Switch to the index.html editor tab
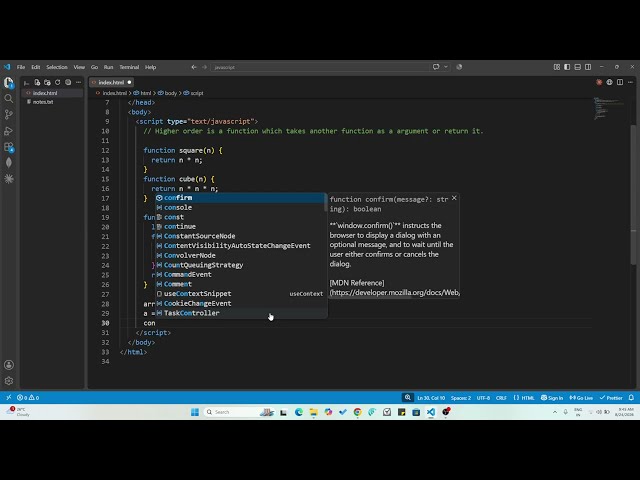The image size is (640, 480). tap(111, 82)
